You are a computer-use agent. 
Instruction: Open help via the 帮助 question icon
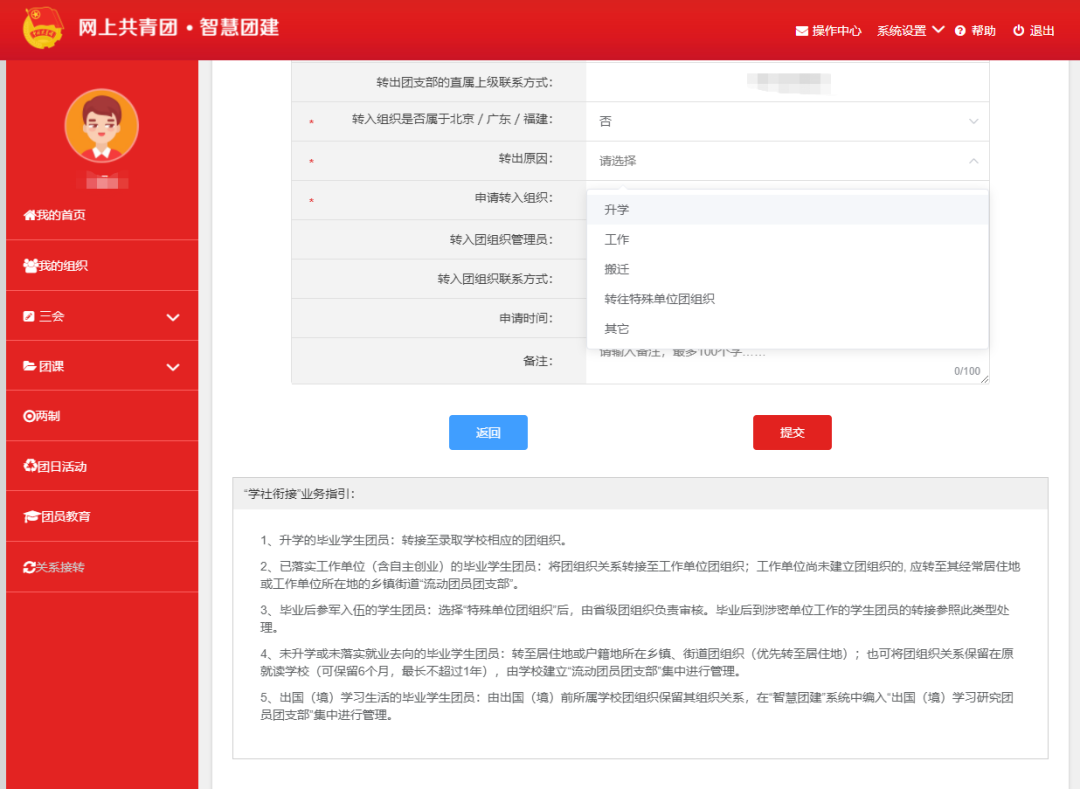tap(961, 31)
